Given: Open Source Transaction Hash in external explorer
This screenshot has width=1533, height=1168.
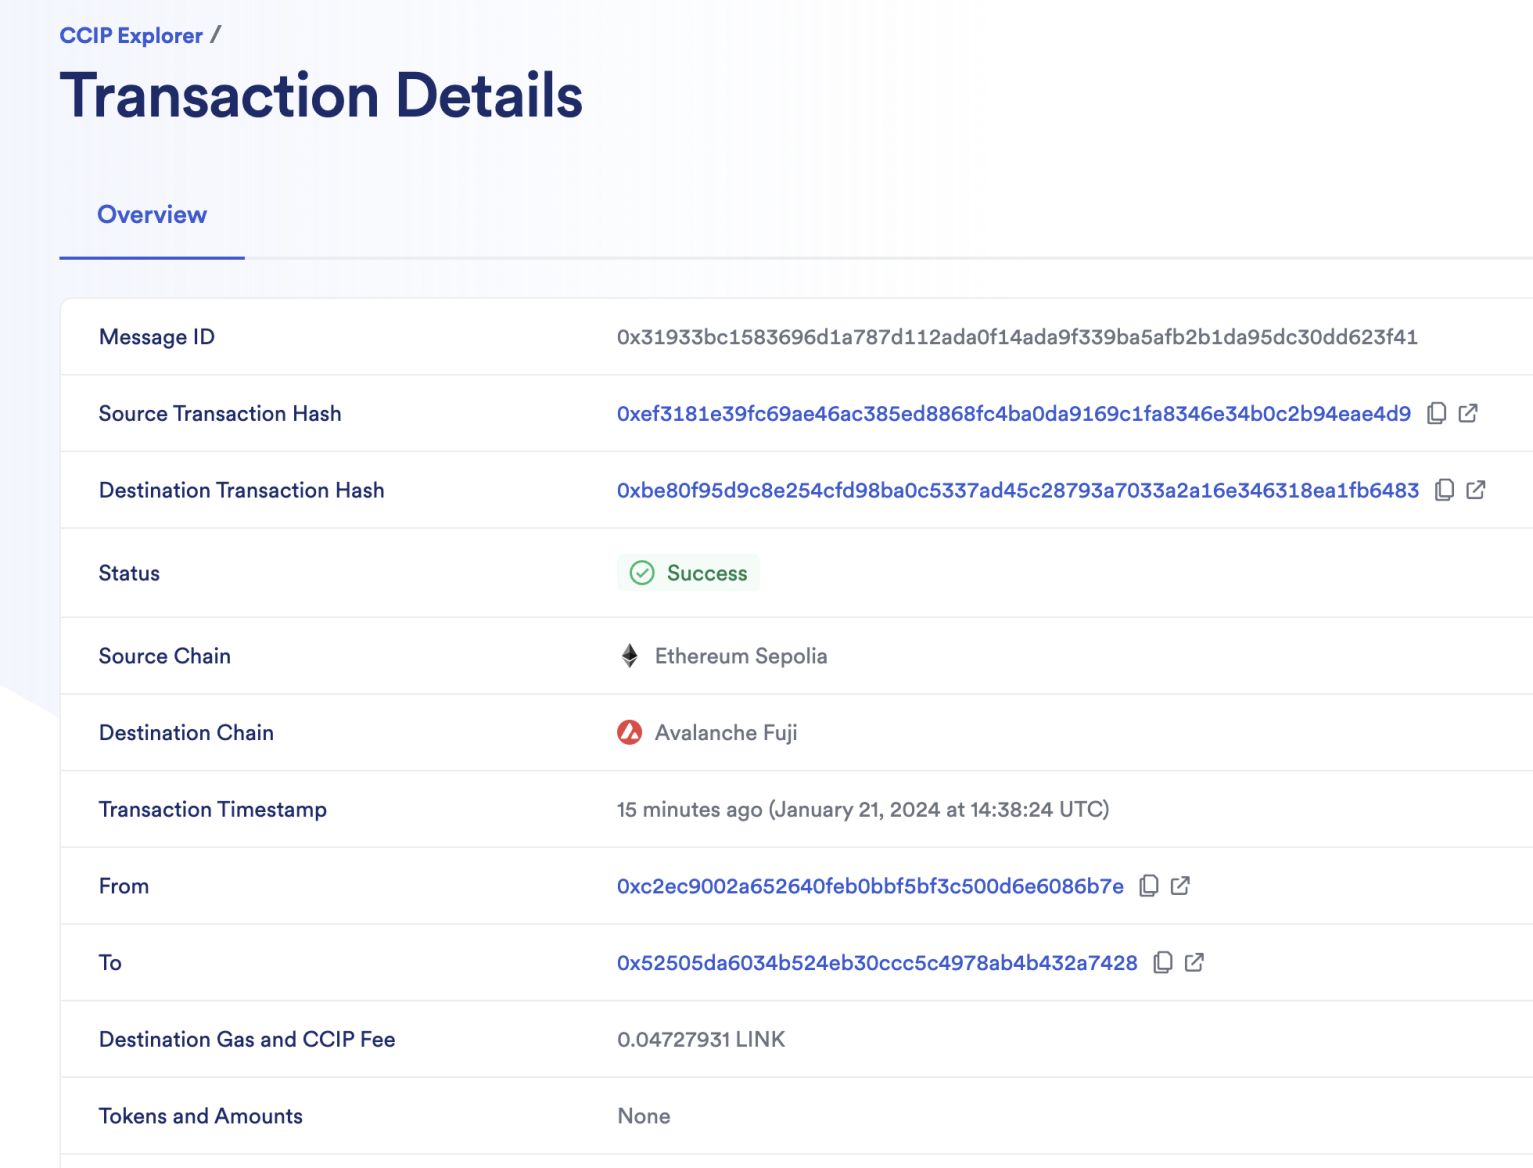Looking at the screenshot, I should tap(1468, 413).
